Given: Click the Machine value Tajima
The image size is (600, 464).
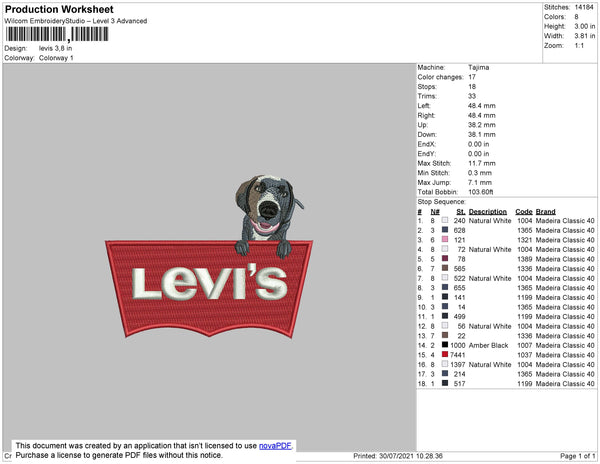Looking at the screenshot, I should pos(479,67).
